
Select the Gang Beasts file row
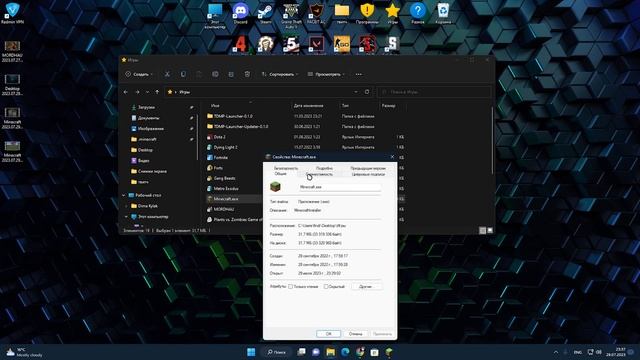234,178
